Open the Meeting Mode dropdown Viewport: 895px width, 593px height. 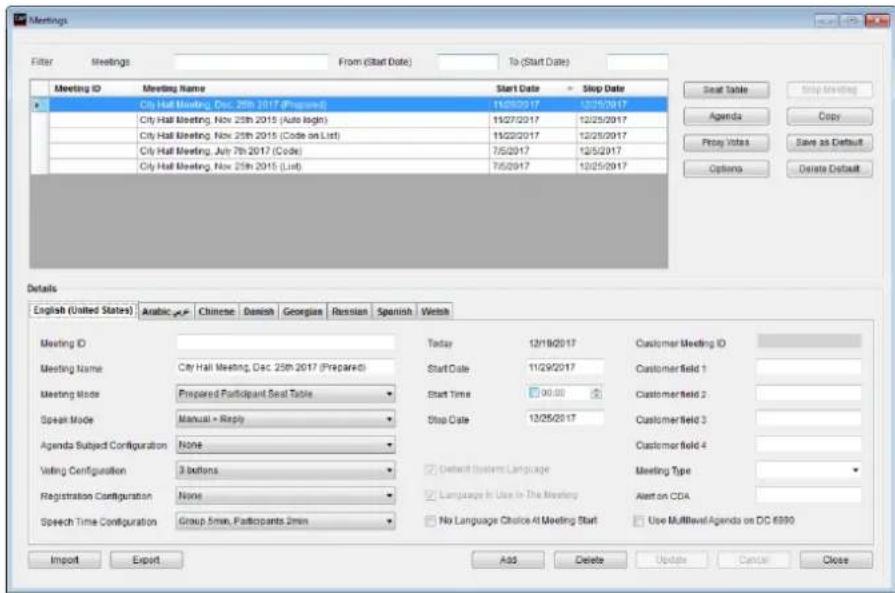tap(285, 394)
